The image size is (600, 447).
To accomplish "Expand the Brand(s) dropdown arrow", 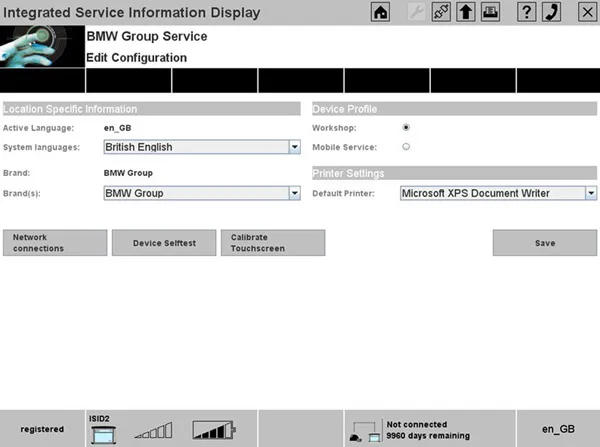I will (x=295, y=193).
